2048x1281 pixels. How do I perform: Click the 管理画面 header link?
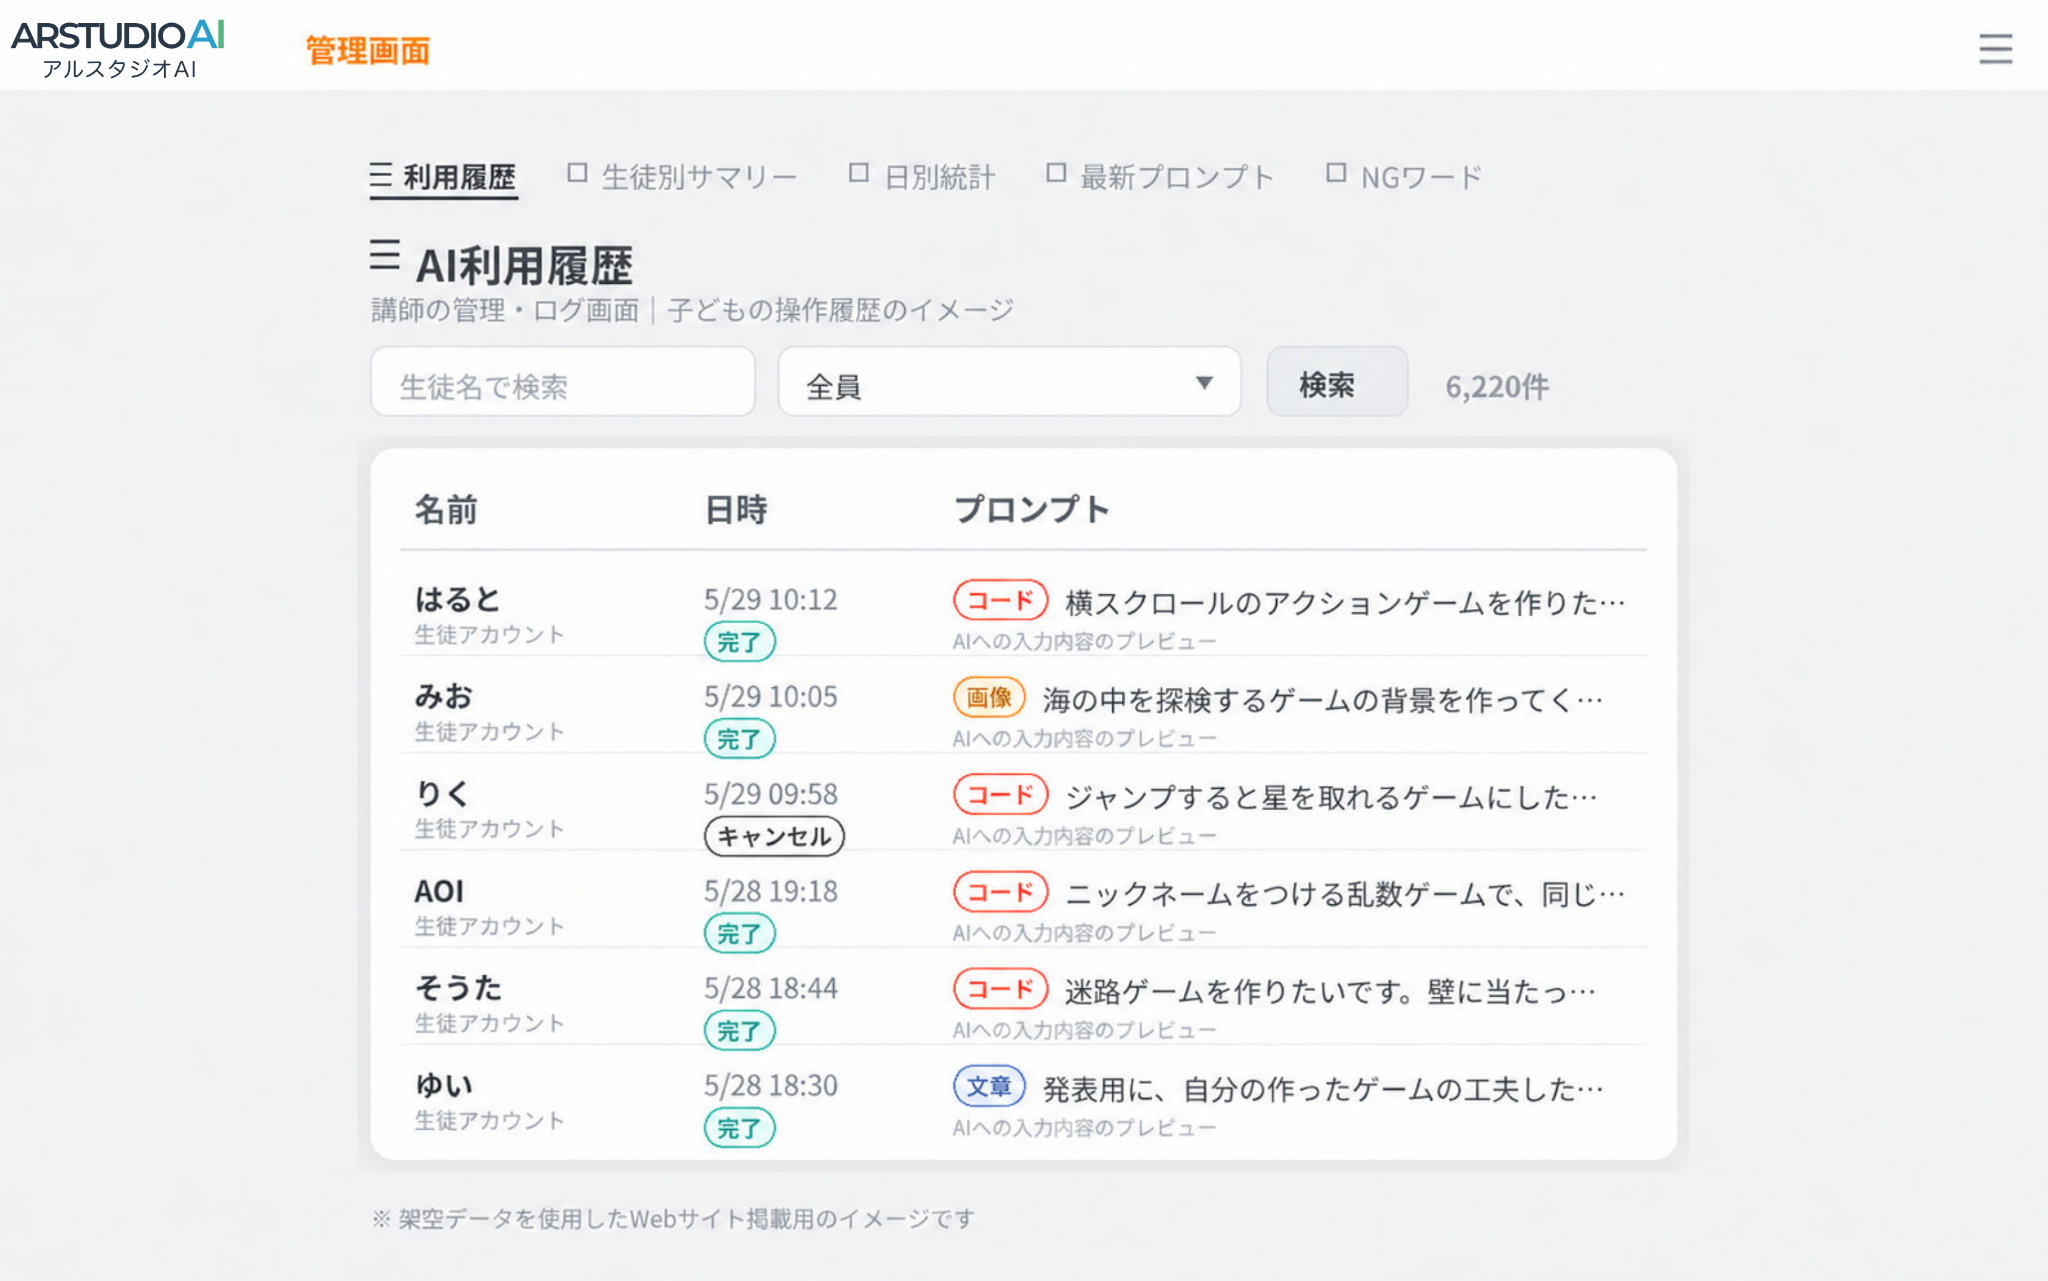368,50
